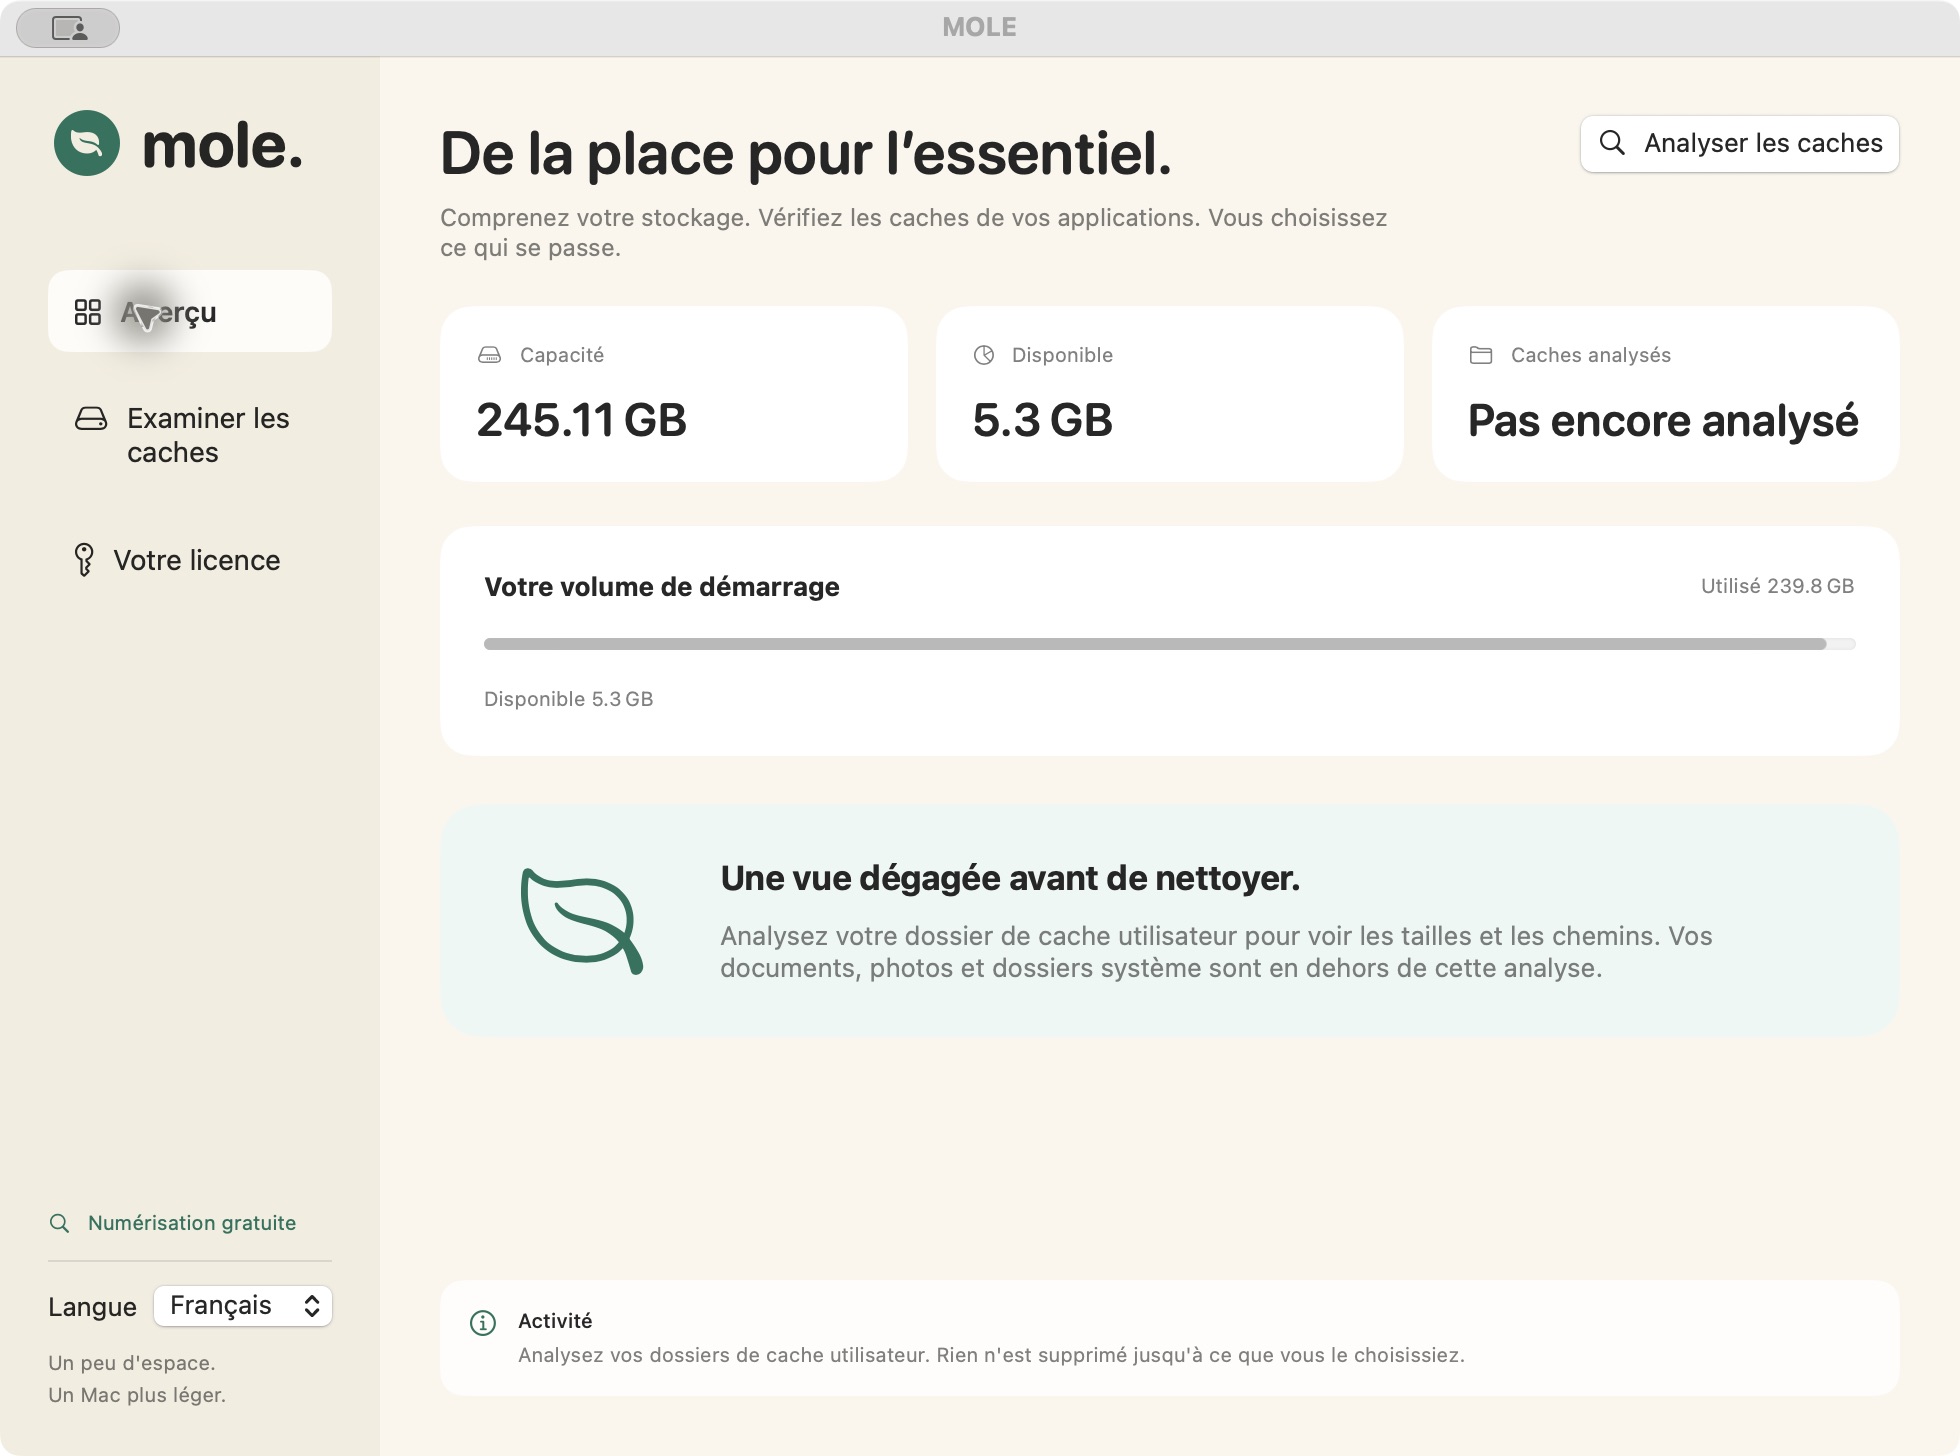Click the magnifier icon beside Numérisation gratuite

pyautogui.click(x=60, y=1223)
